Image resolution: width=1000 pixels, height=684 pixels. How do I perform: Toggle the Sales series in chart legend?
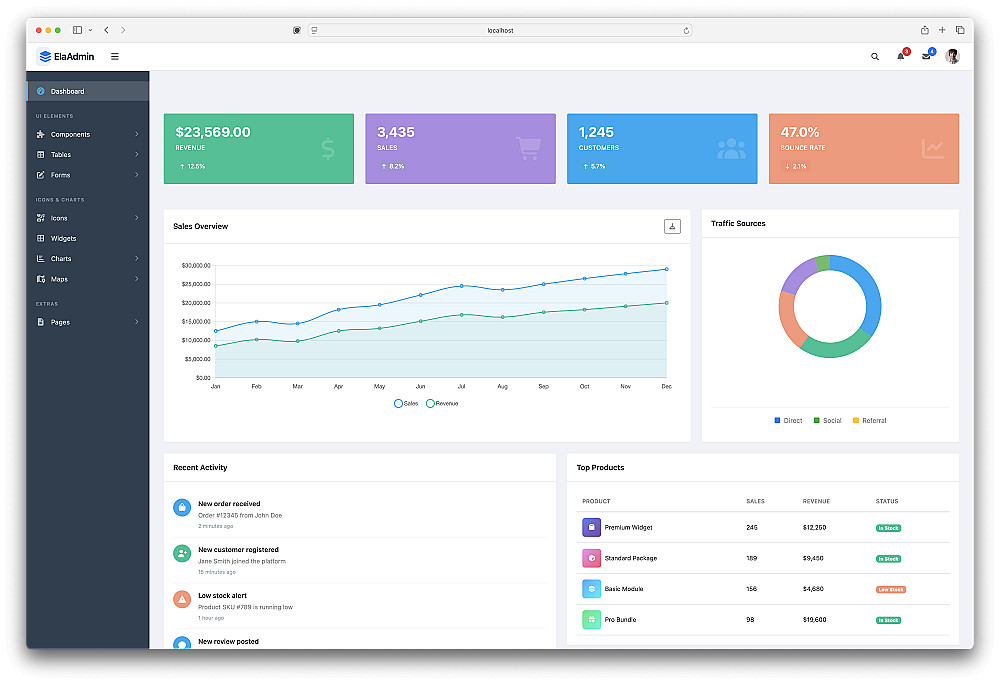(406, 404)
